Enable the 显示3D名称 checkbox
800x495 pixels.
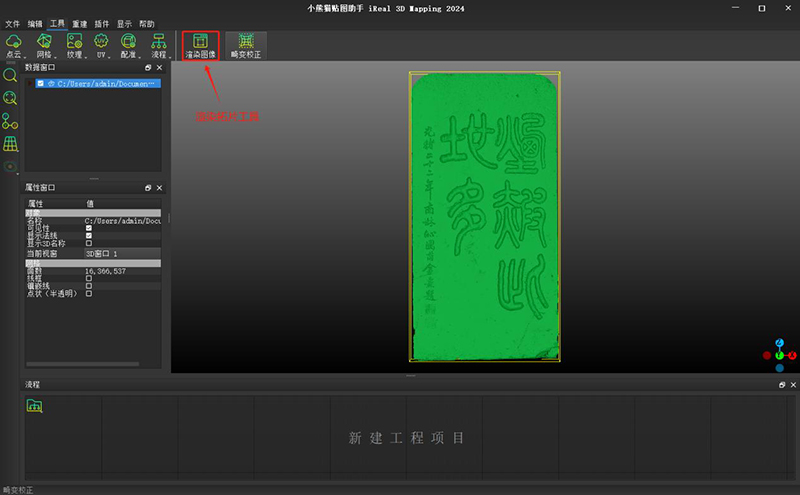[89, 243]
